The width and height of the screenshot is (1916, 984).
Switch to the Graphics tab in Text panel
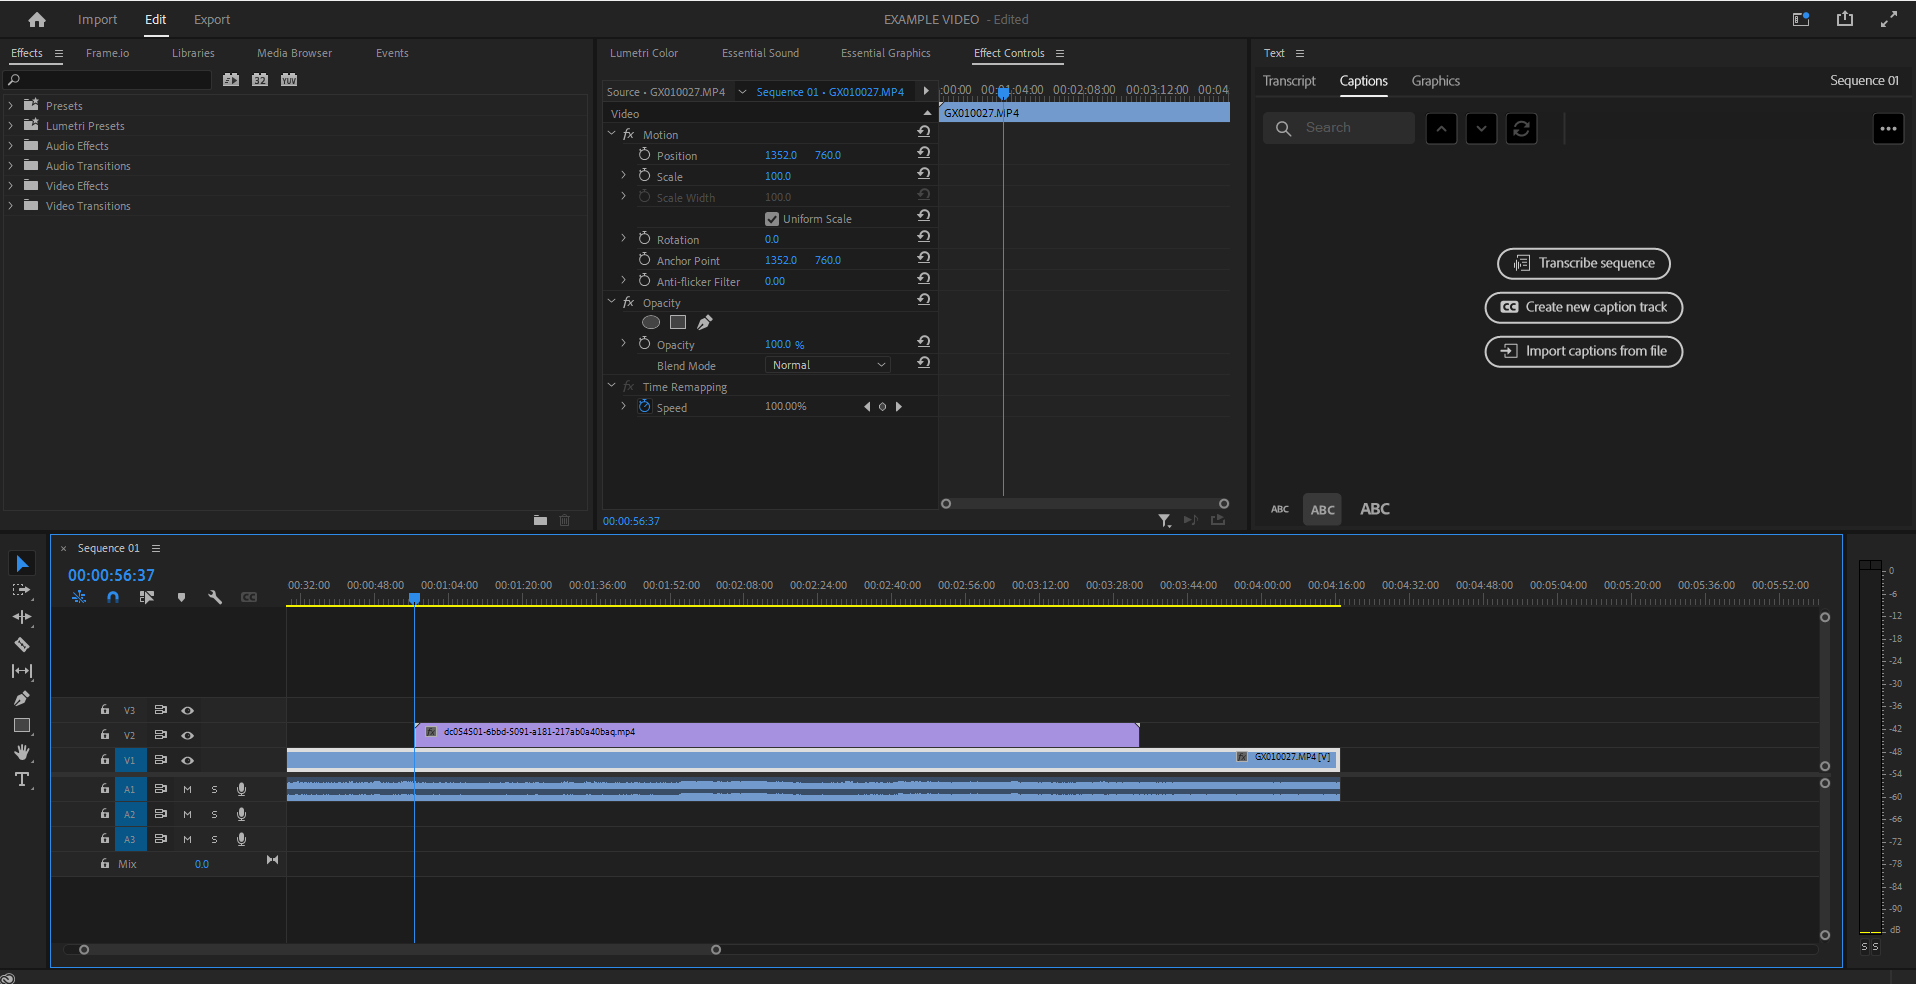pos(1435,81)
